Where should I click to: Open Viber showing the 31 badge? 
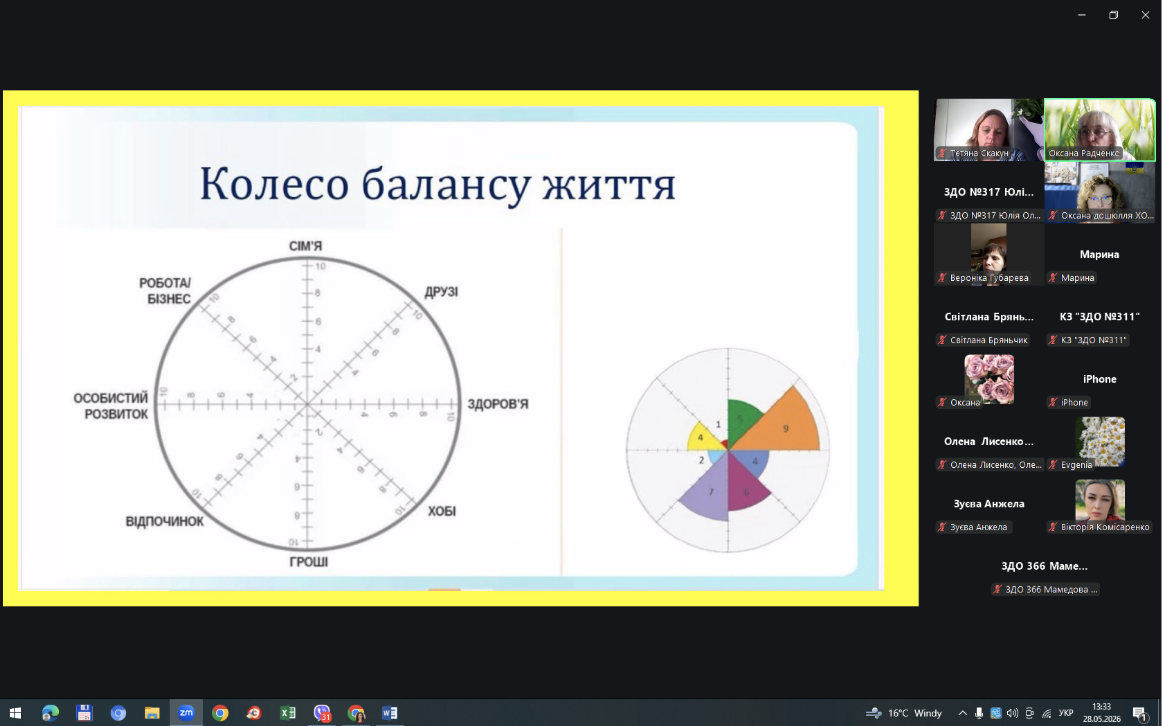click(322, 713)
